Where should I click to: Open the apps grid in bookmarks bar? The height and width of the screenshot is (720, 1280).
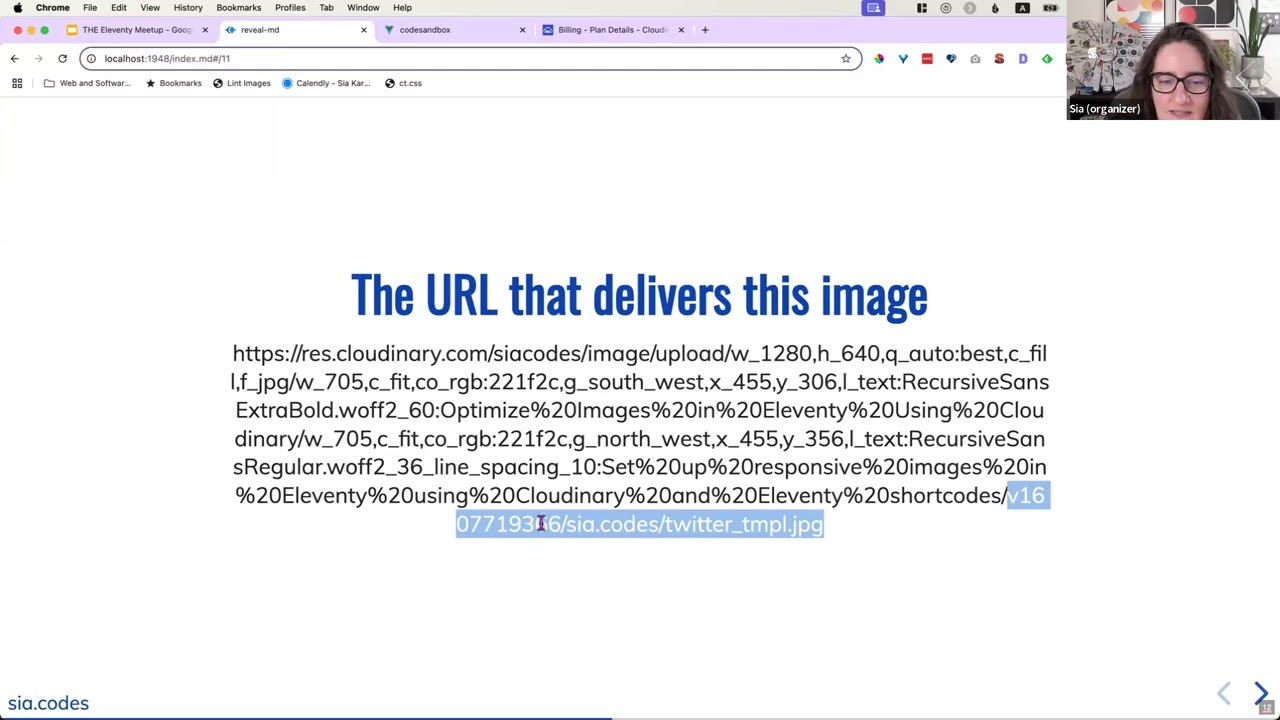pos(17,83)
